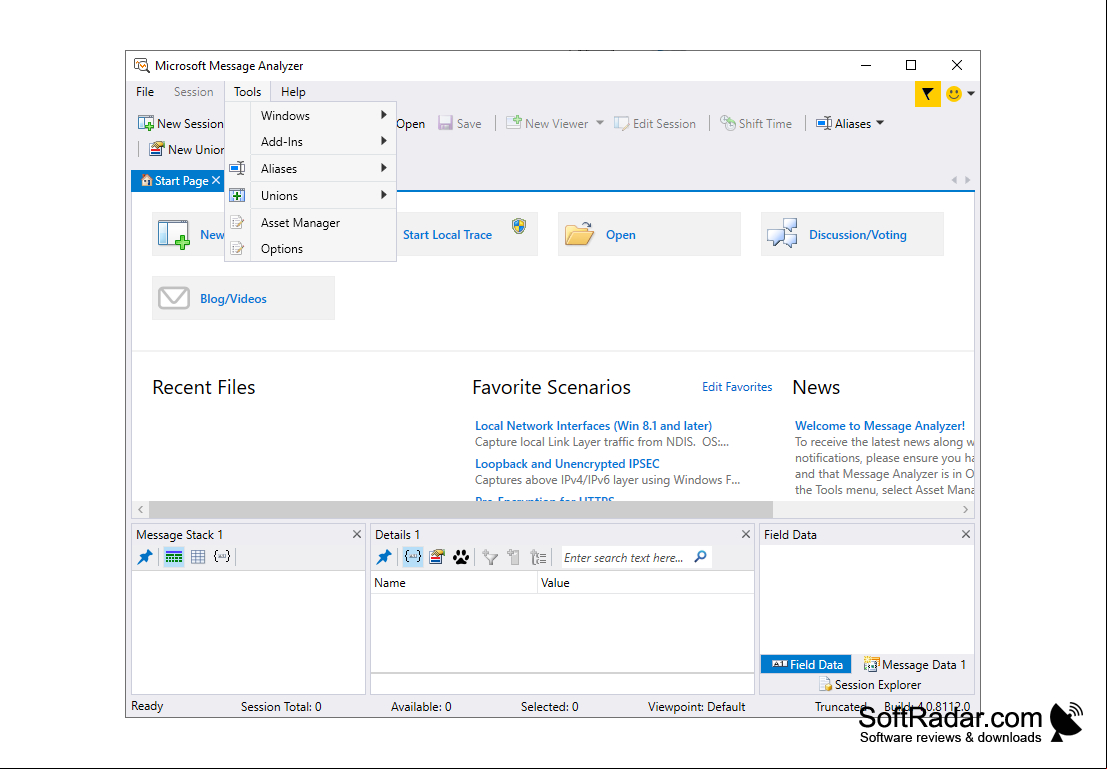Click the Edit Favorites link
The height and width of the screenshot is (769, 1107).
coord(737,387)
